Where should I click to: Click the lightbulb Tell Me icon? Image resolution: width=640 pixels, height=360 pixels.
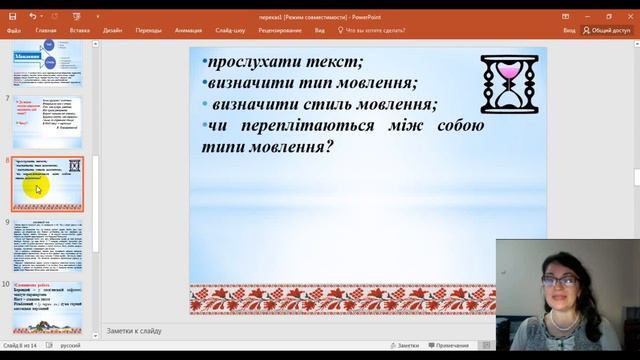340,30
